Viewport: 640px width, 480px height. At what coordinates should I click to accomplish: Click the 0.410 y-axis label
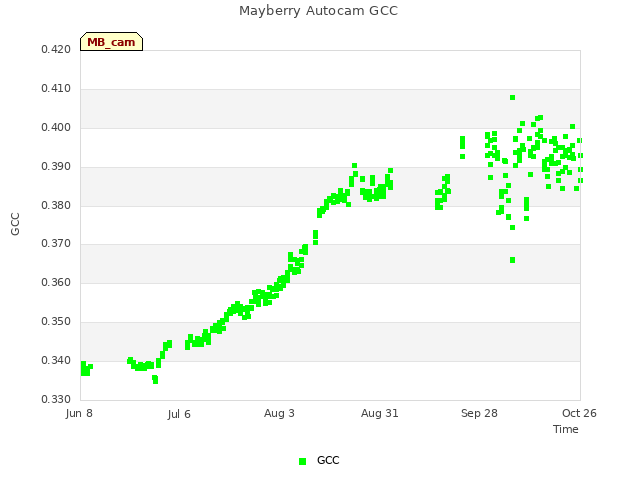(56, 88)
